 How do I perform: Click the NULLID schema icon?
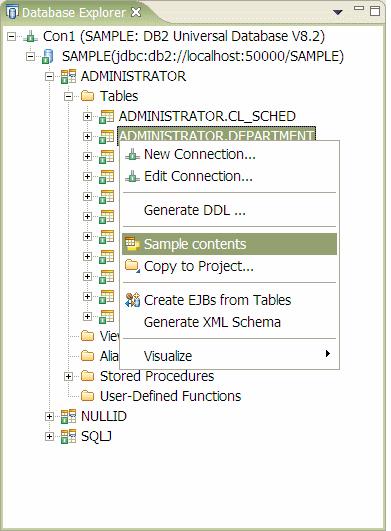click(68, 416)
